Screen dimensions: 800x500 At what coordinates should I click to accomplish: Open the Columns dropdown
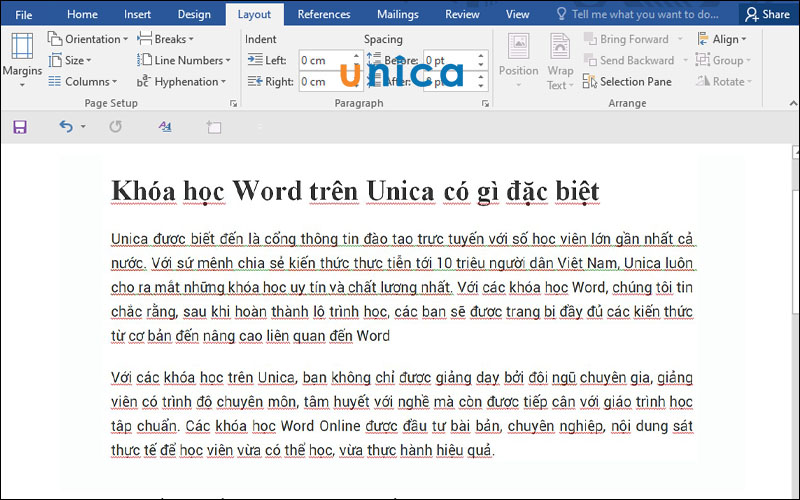83,82
